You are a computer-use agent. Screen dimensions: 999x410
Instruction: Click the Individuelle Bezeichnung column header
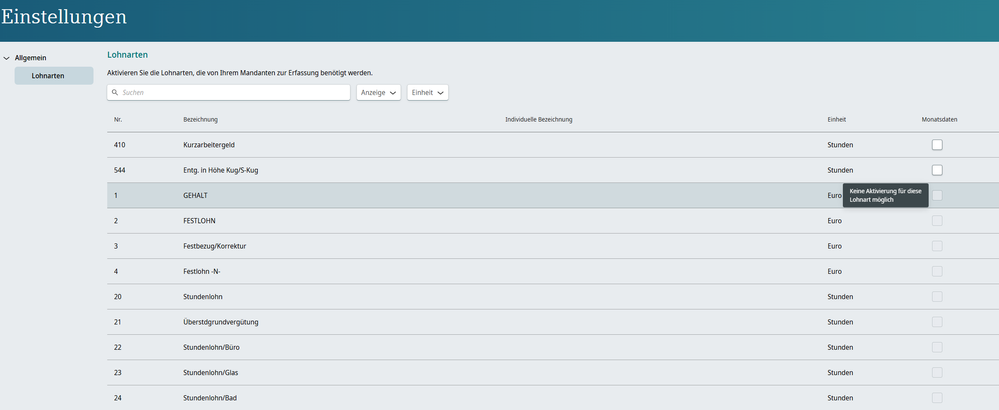tap(539, 120)
